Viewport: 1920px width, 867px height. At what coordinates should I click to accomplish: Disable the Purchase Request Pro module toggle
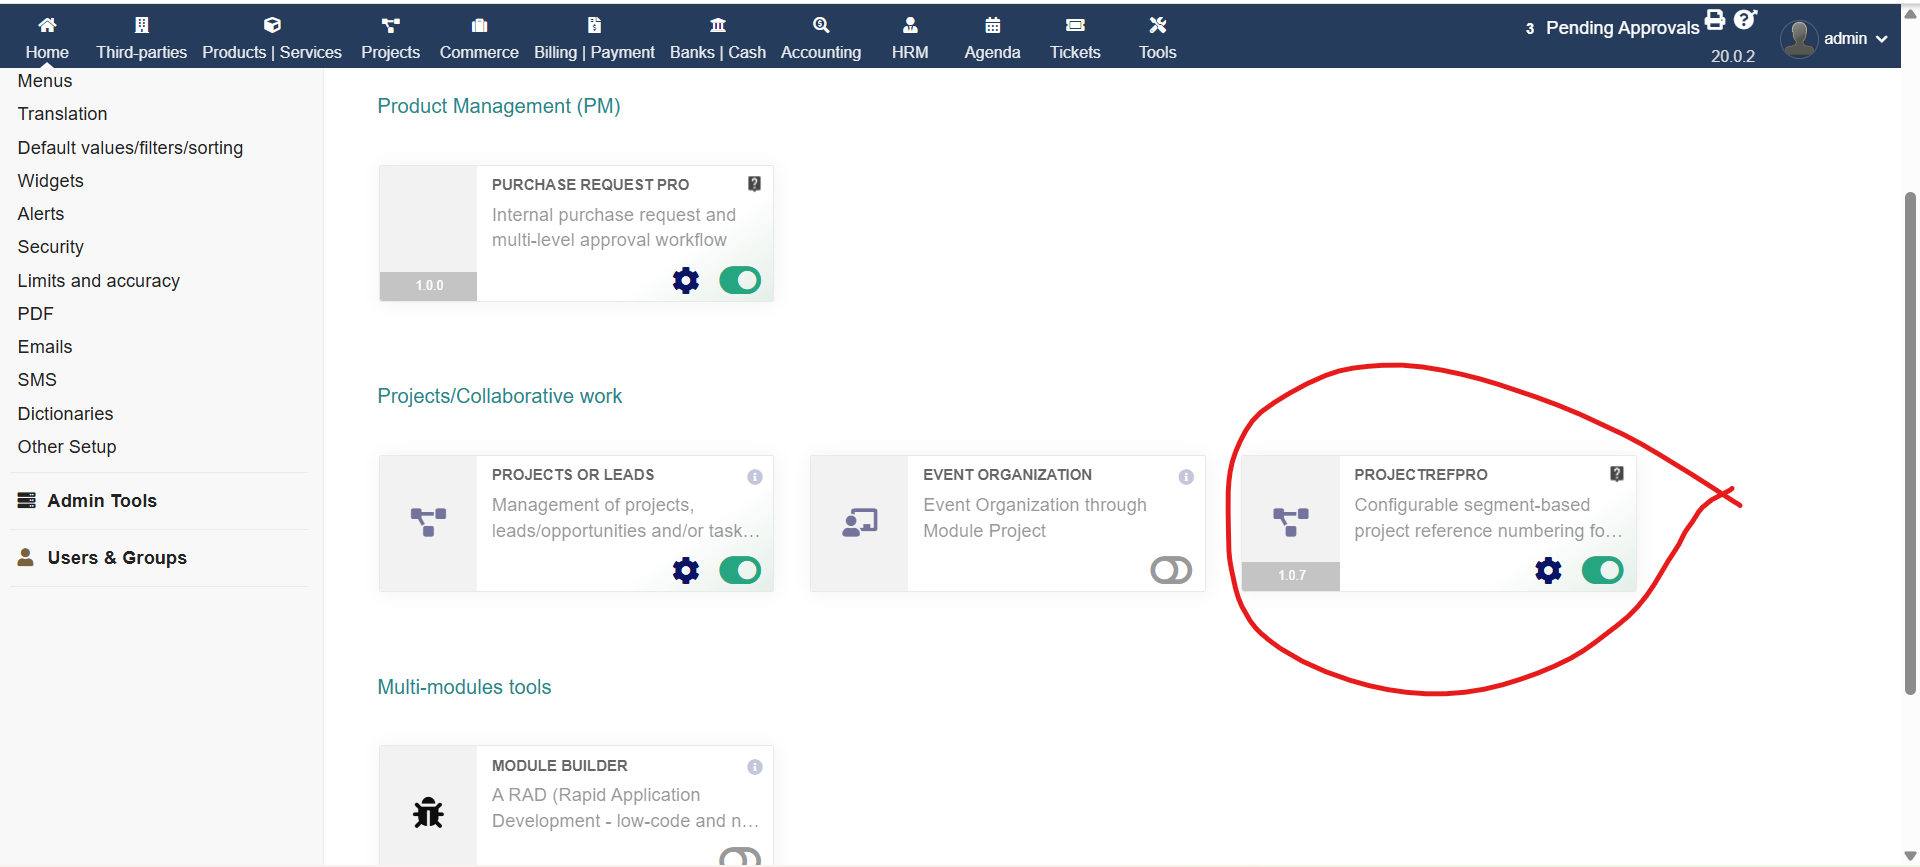[740, 280]
